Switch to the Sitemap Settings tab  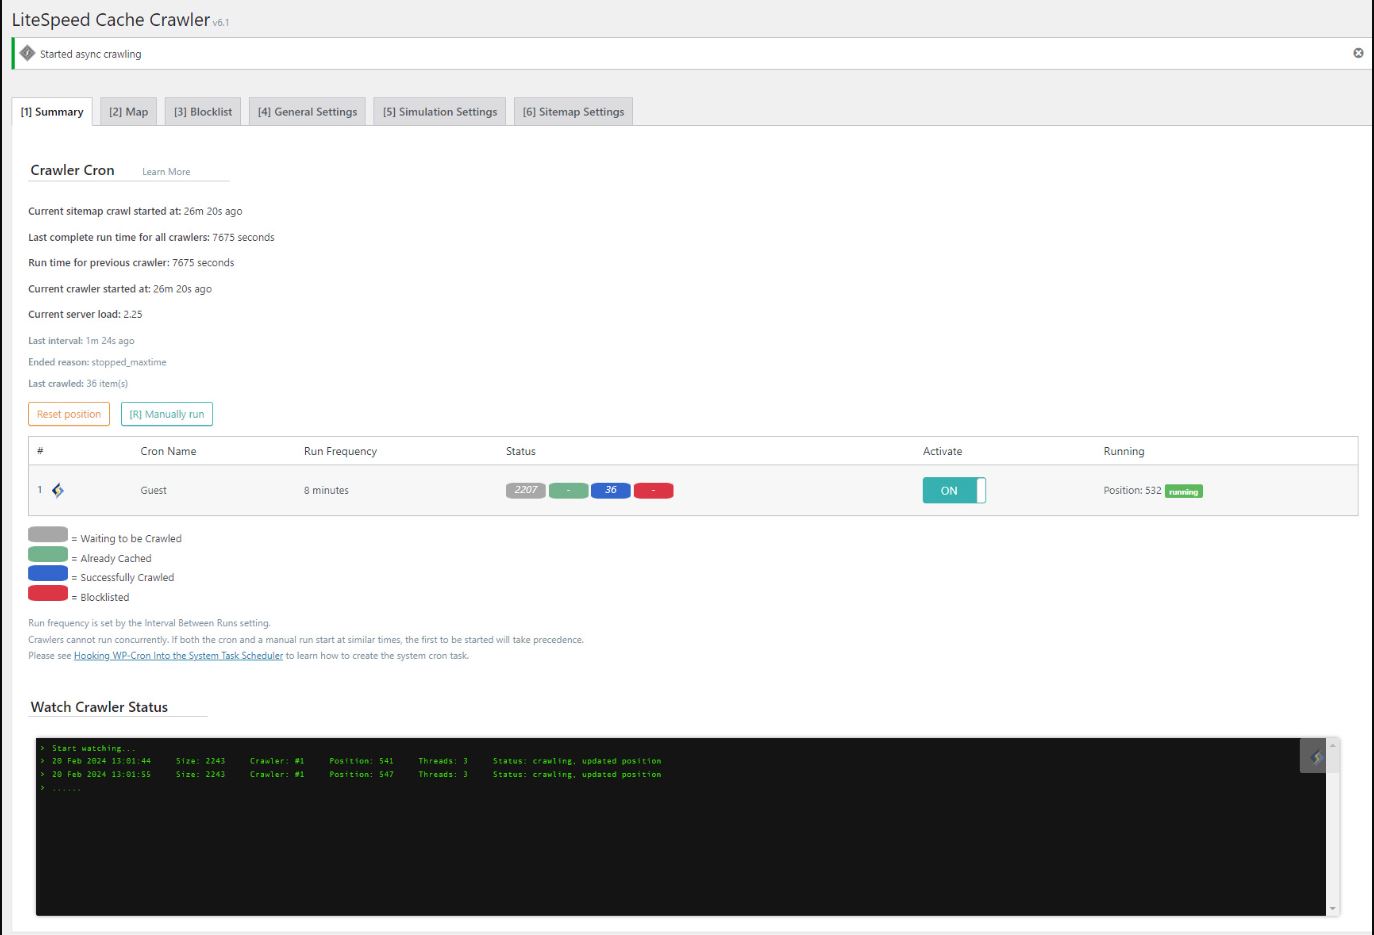click(x=573, y=112)
